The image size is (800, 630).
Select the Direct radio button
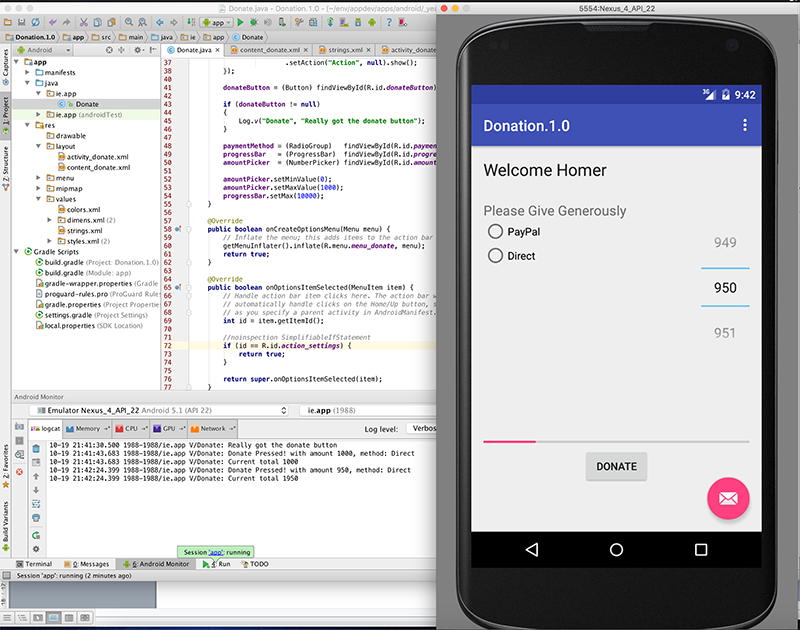(x=495, y=256)
